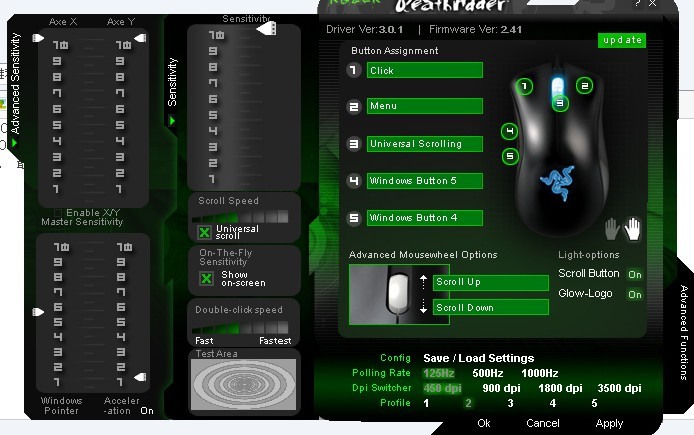The width and height of the screenshot is (694, 435).
Task: Open button 2 Menu assignment dropdown
Action: tap(425, 106)
